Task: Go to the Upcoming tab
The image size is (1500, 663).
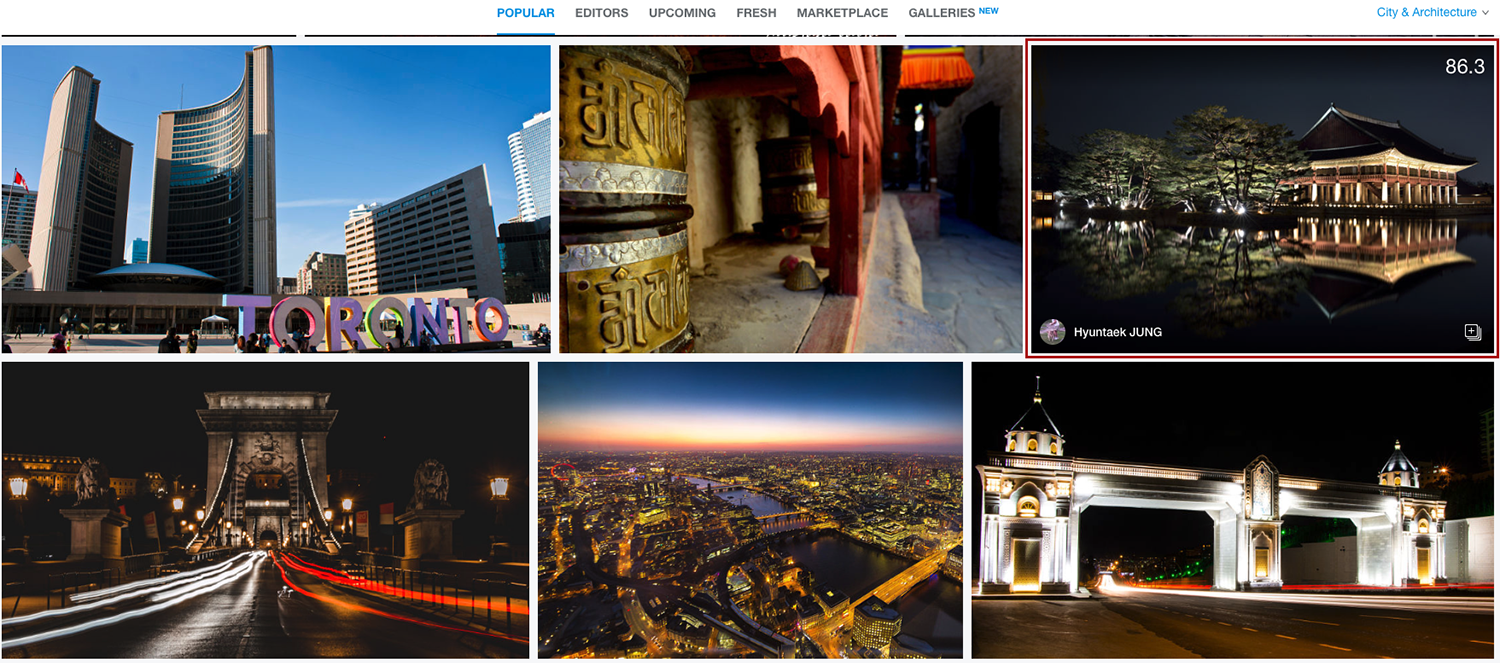Action: [x=682, y=13]
